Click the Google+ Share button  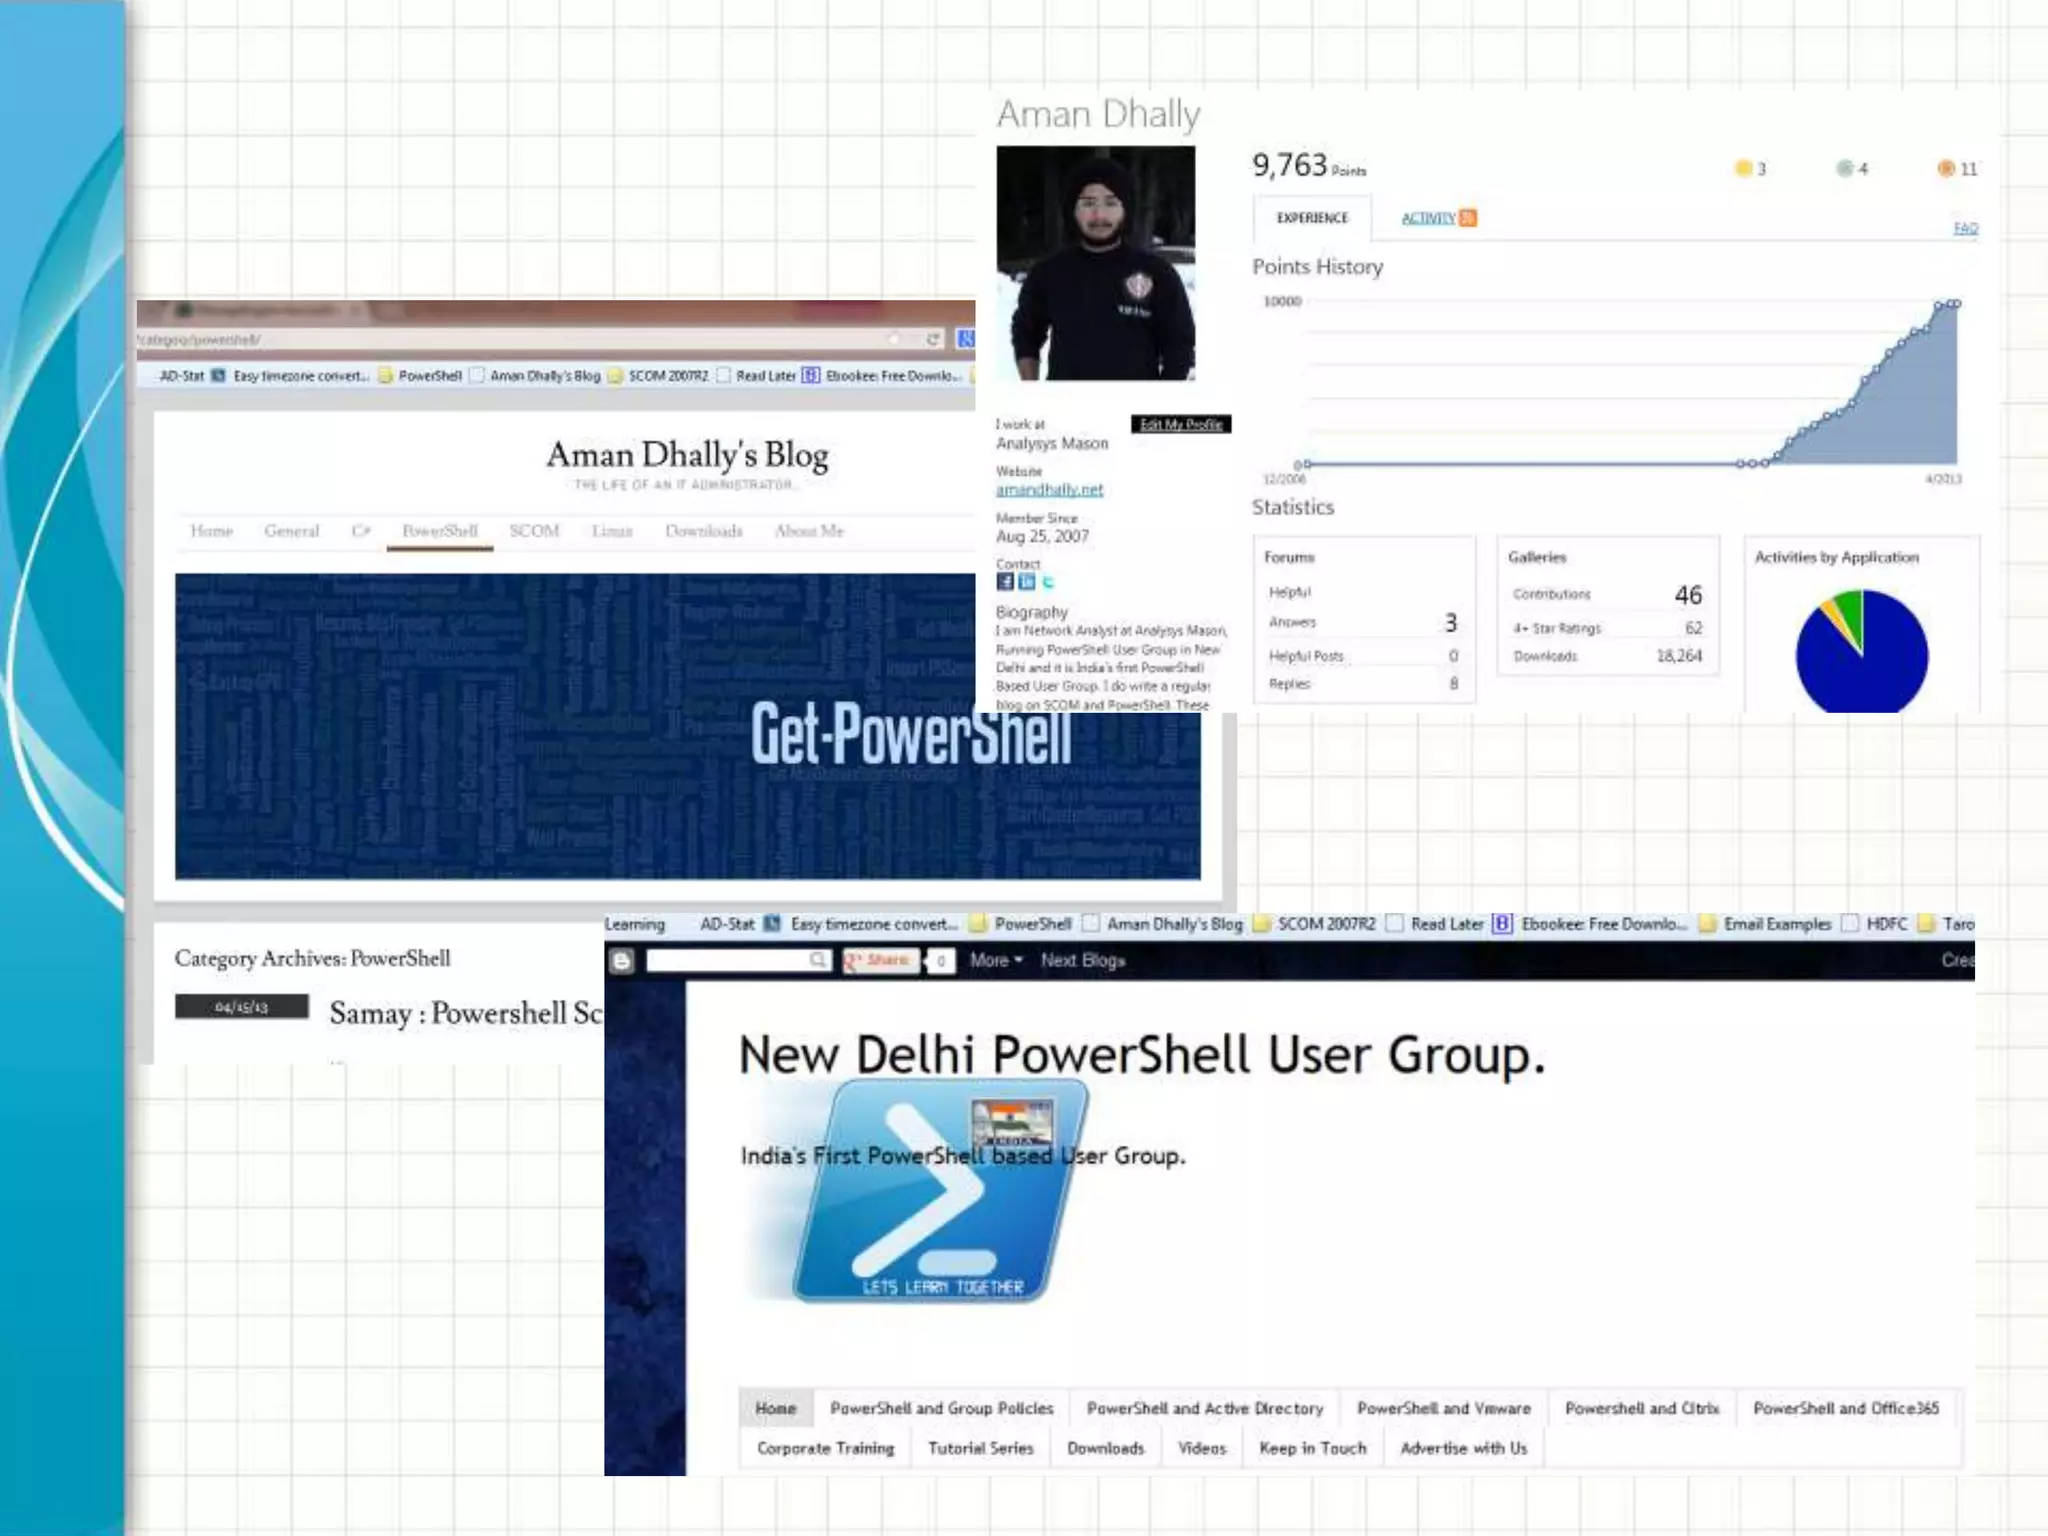pos(880,960)
